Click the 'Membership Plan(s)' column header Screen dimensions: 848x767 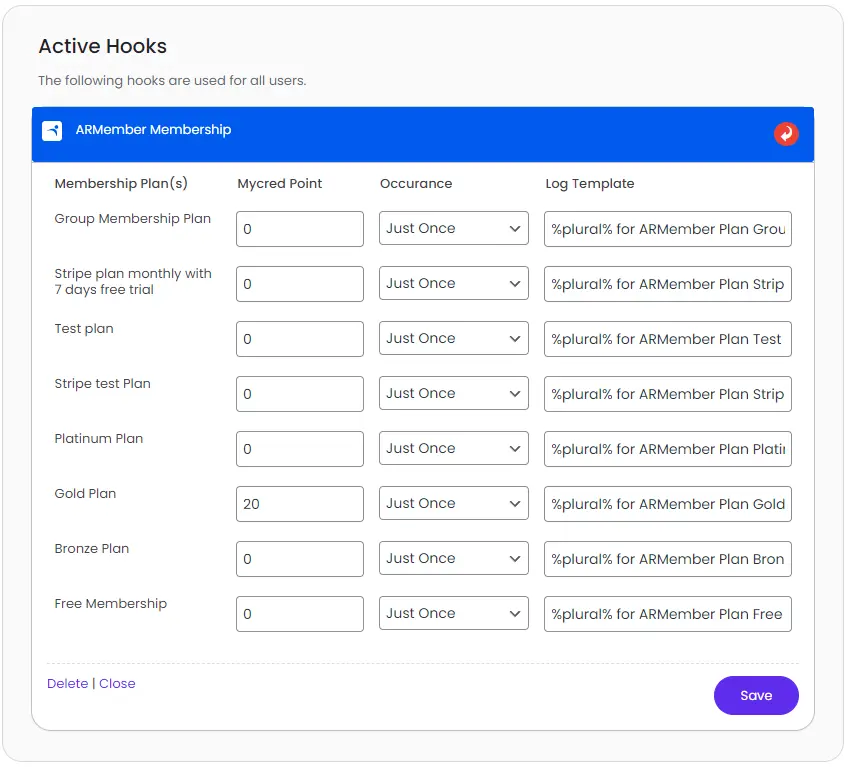pyautogui.click(x=121, y=184)
